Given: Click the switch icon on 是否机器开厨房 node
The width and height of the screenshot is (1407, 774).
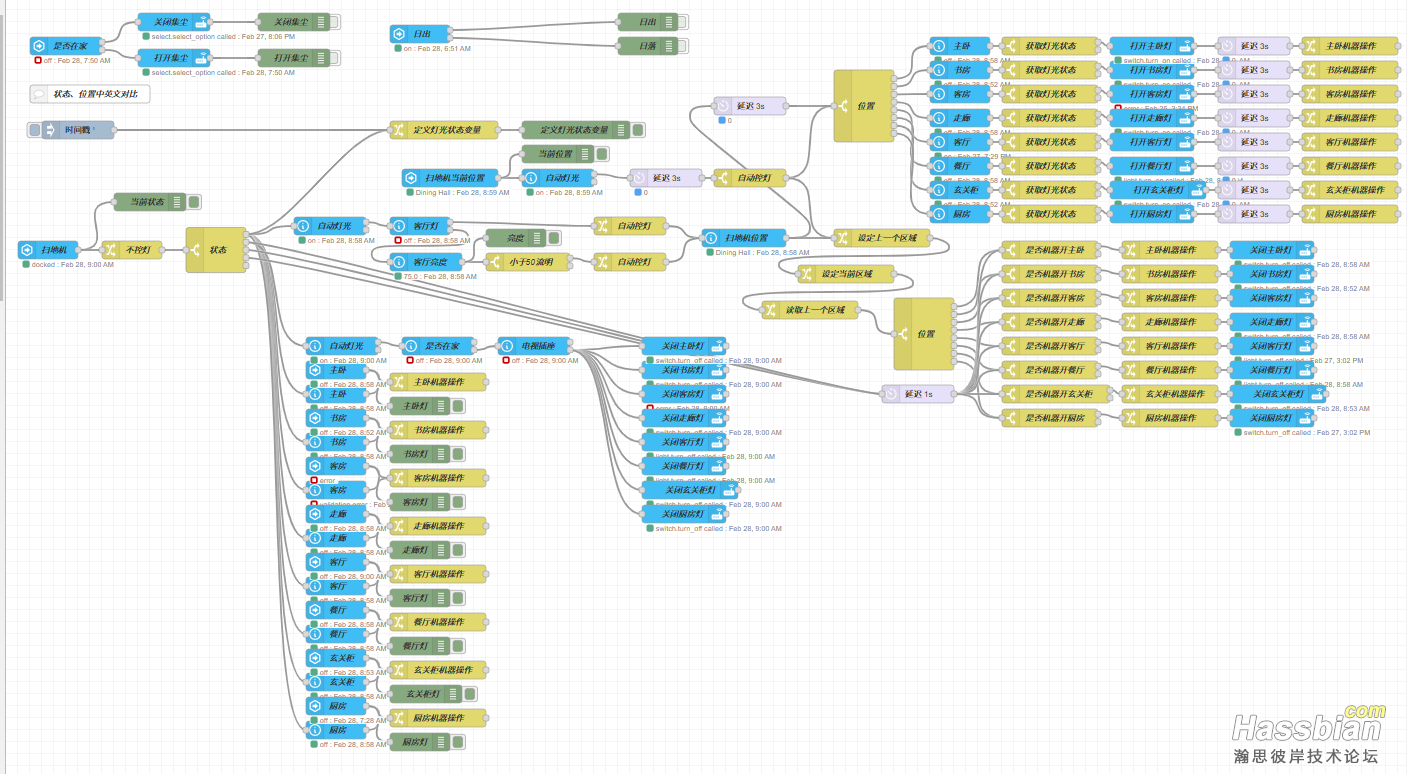Looking at the screenshot, I should [1010, 418].
